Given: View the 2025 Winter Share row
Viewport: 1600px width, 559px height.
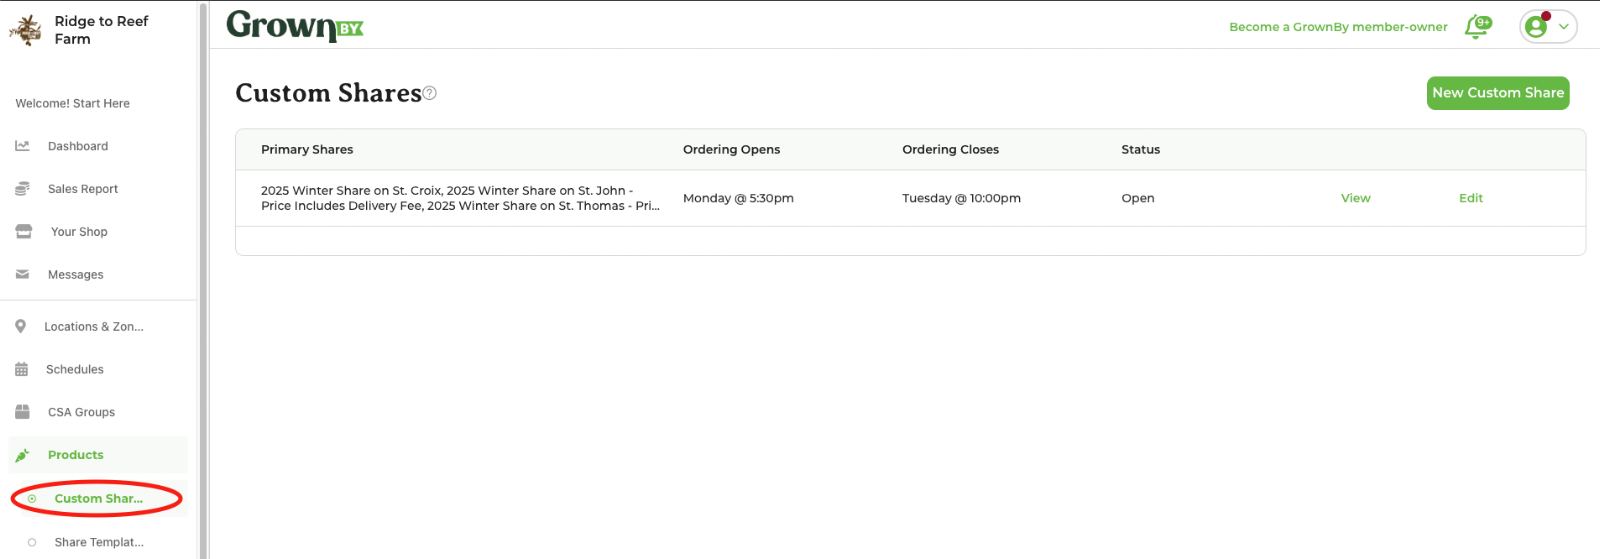Looking at the screenshot, I should pyautogui.click(x=1355, y=198).
